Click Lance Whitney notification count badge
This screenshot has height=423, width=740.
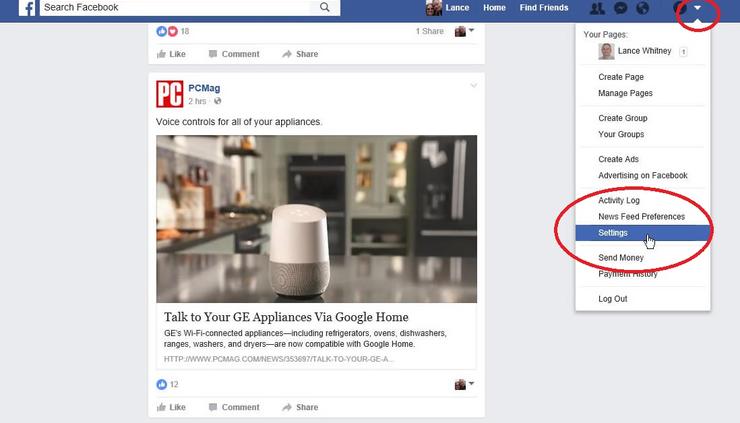point(683,52)
